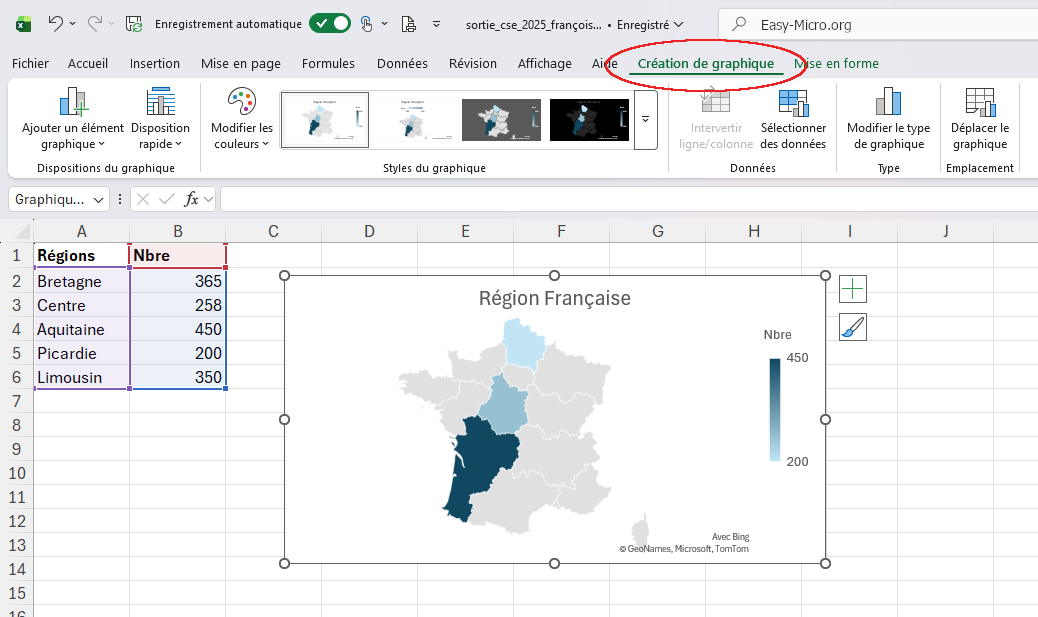Click the Ajouter un élément graphique icon

[73, 102]
